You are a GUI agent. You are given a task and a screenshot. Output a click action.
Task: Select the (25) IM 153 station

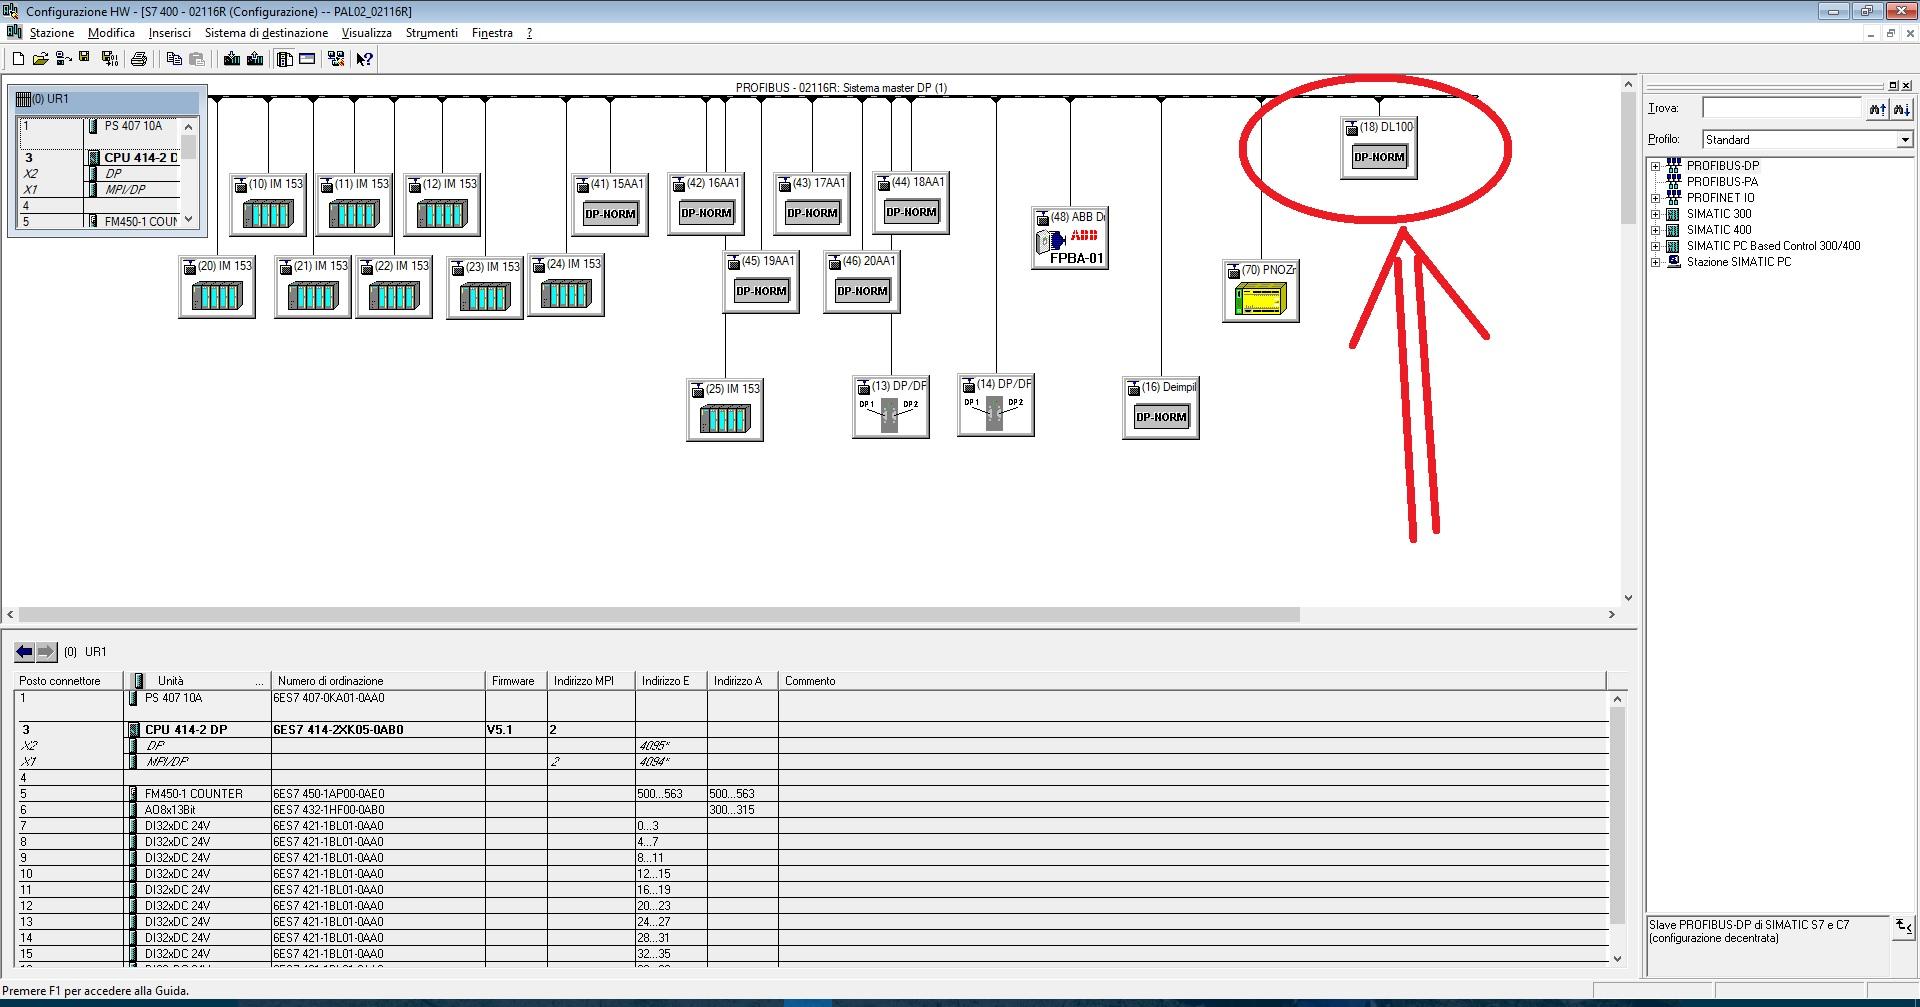click(x=725, y=410)
